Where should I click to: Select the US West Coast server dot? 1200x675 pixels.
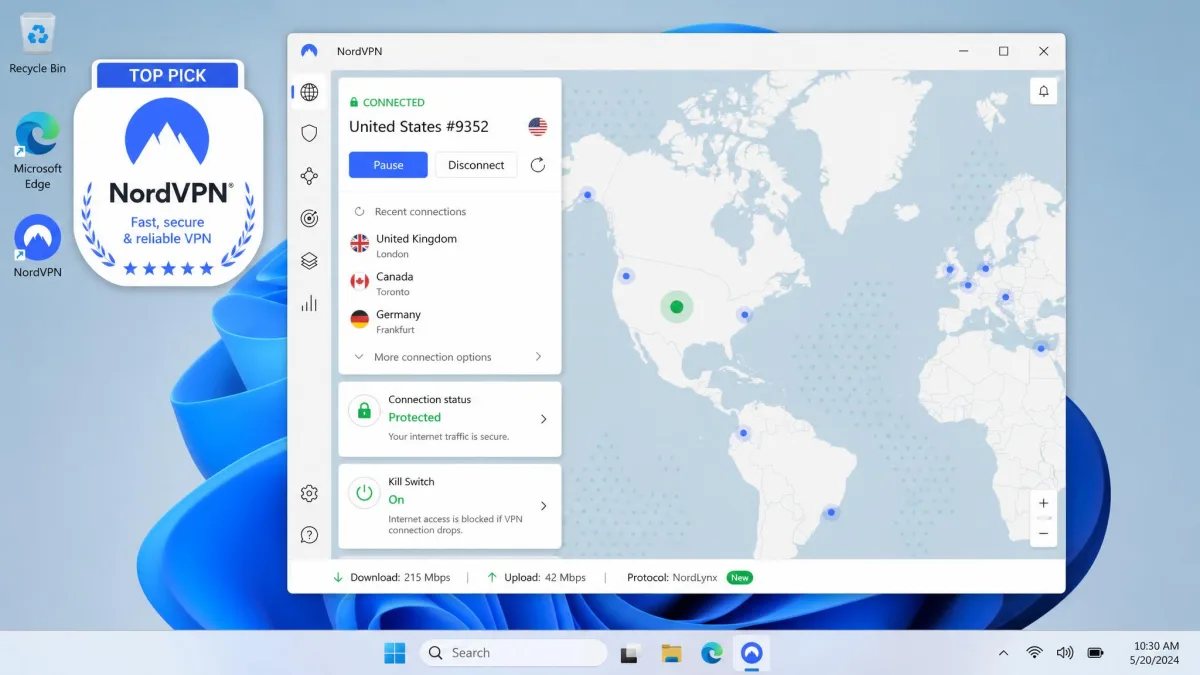[626, 276]
